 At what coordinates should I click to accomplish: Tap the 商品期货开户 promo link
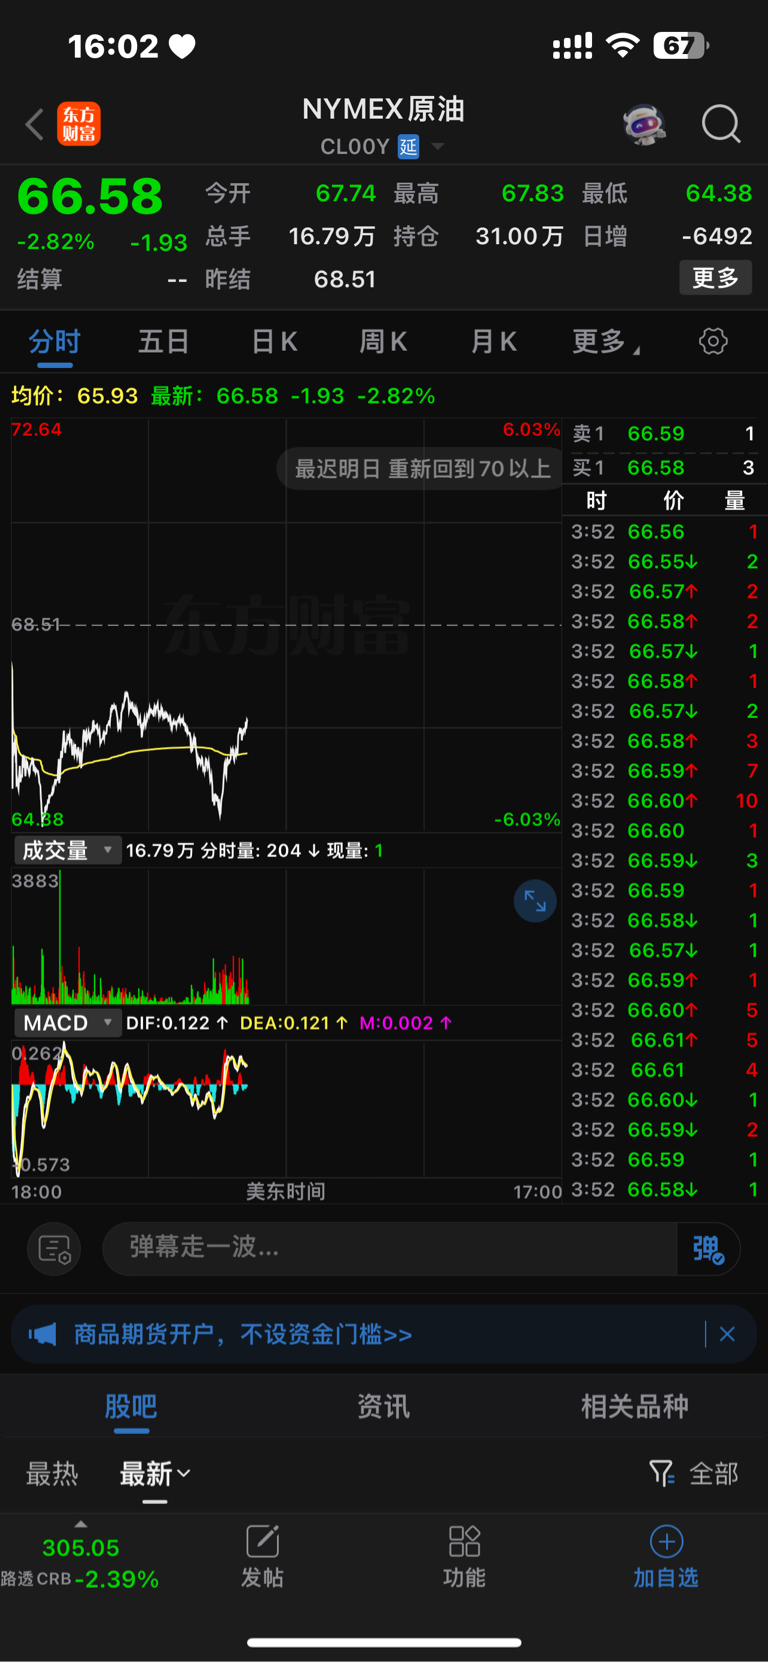tap(243, 1335)
